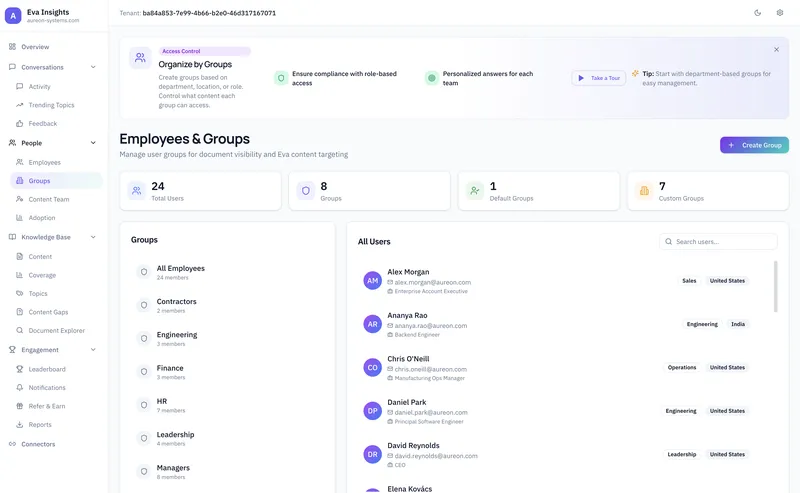Click Reports download icon

pyautogui.click(x=19, y=424)
